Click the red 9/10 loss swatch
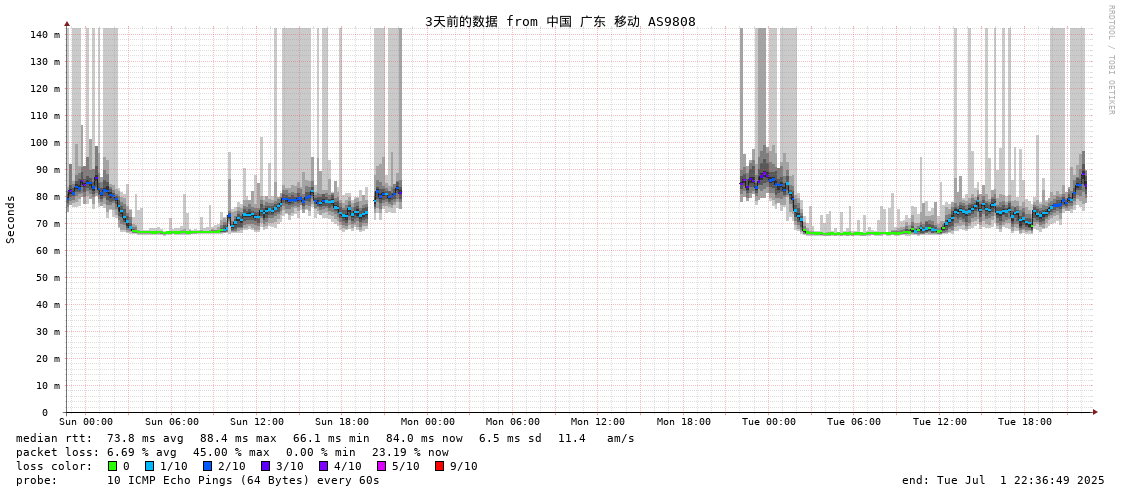Viewport: 1121px width, 494px height. [x=439, y=466]
